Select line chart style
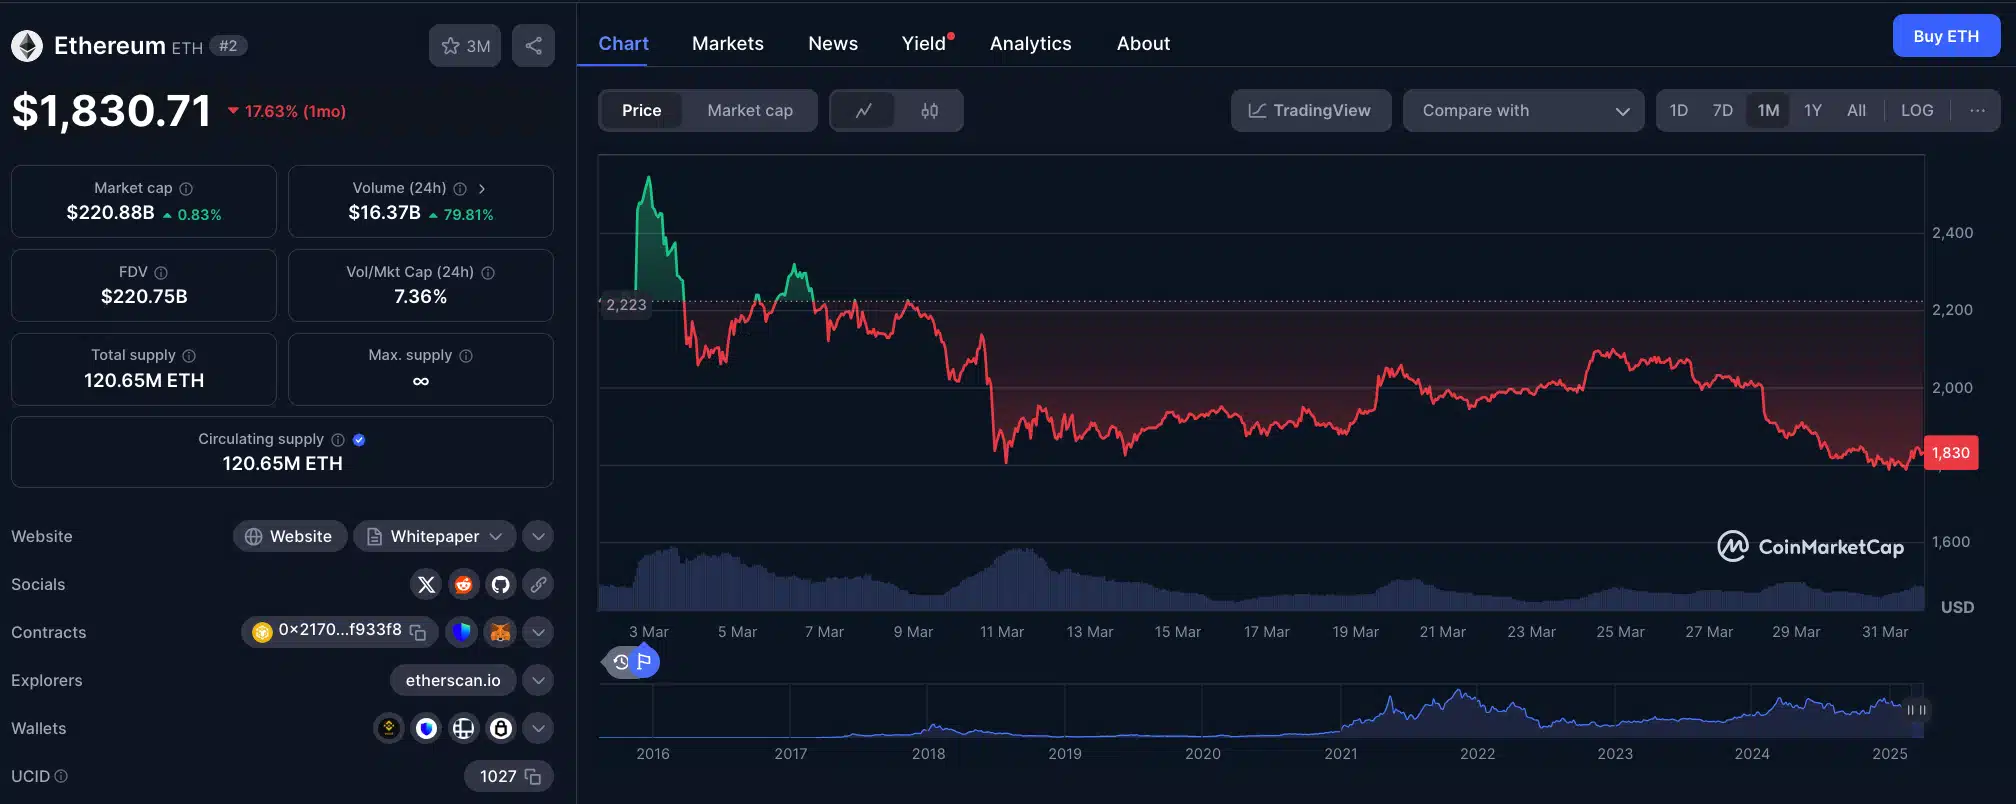The width and height of the screenshot is (2016, 804). pos(864,111)
